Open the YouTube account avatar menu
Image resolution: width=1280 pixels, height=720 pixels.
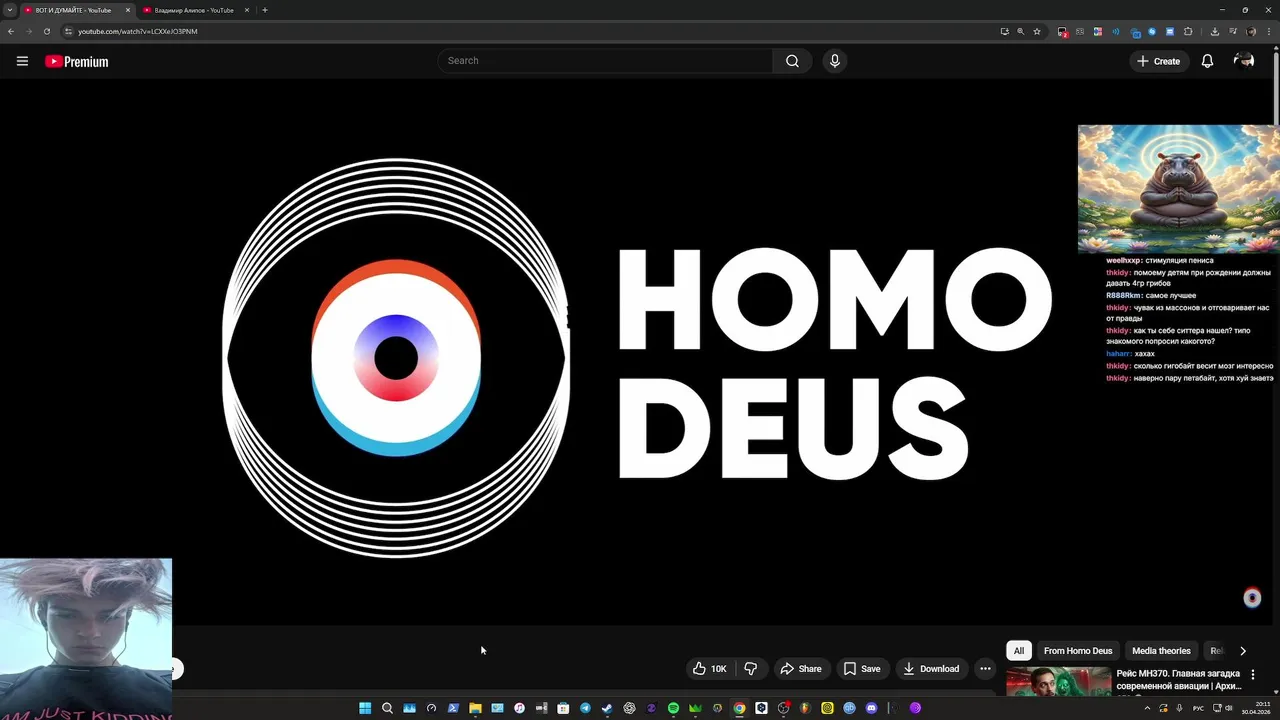[1244, 61]
